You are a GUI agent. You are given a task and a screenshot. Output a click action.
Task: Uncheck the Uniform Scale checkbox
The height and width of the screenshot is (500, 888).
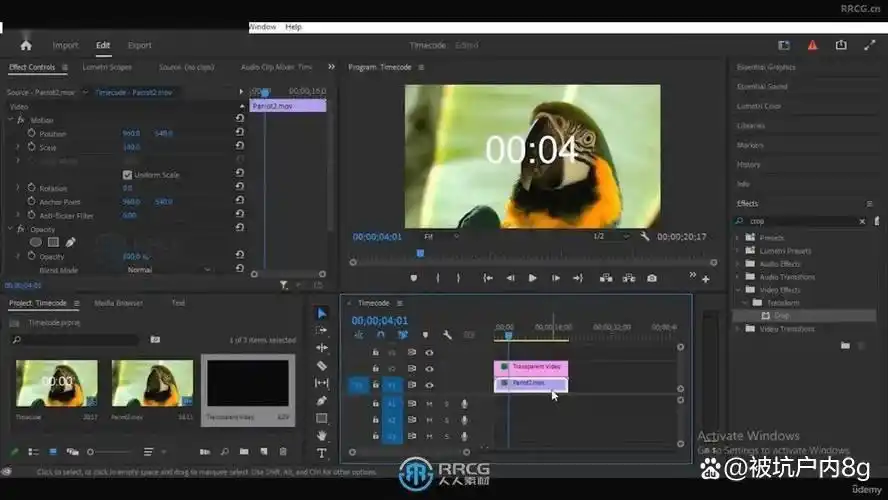click(127, 175)
